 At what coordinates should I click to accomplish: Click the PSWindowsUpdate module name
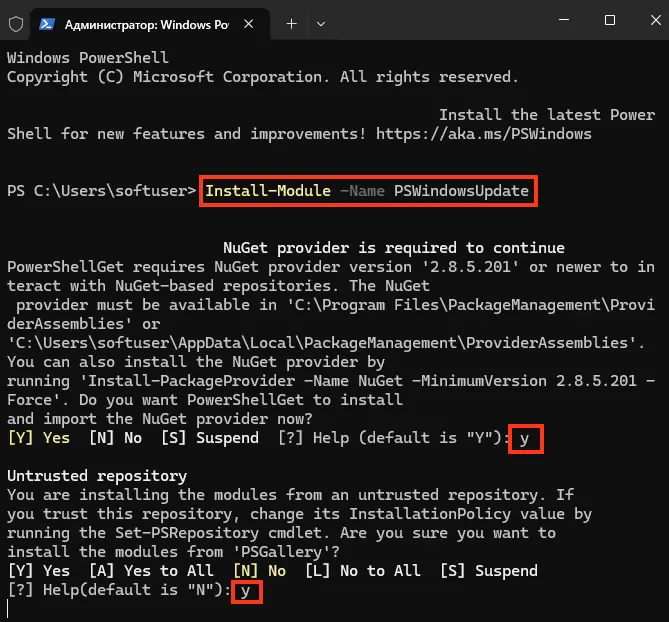click(461, 191)
